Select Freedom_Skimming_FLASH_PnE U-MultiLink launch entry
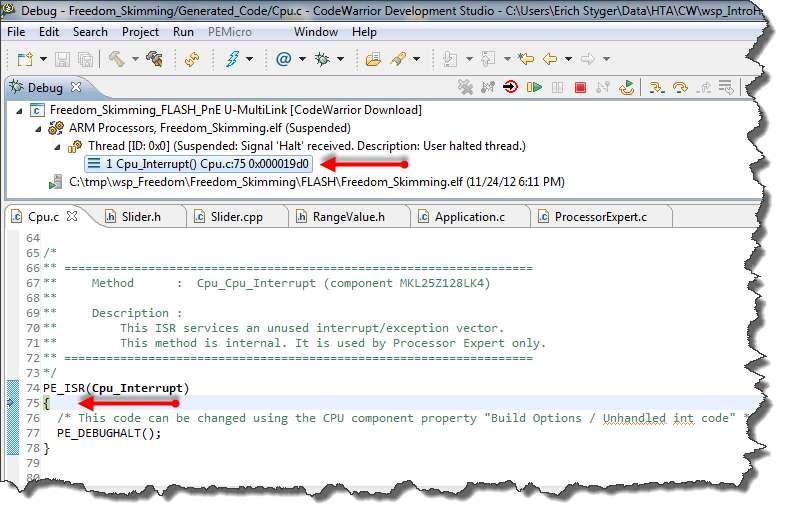This screenshot has height=522, width=790. tap(236, 110)
